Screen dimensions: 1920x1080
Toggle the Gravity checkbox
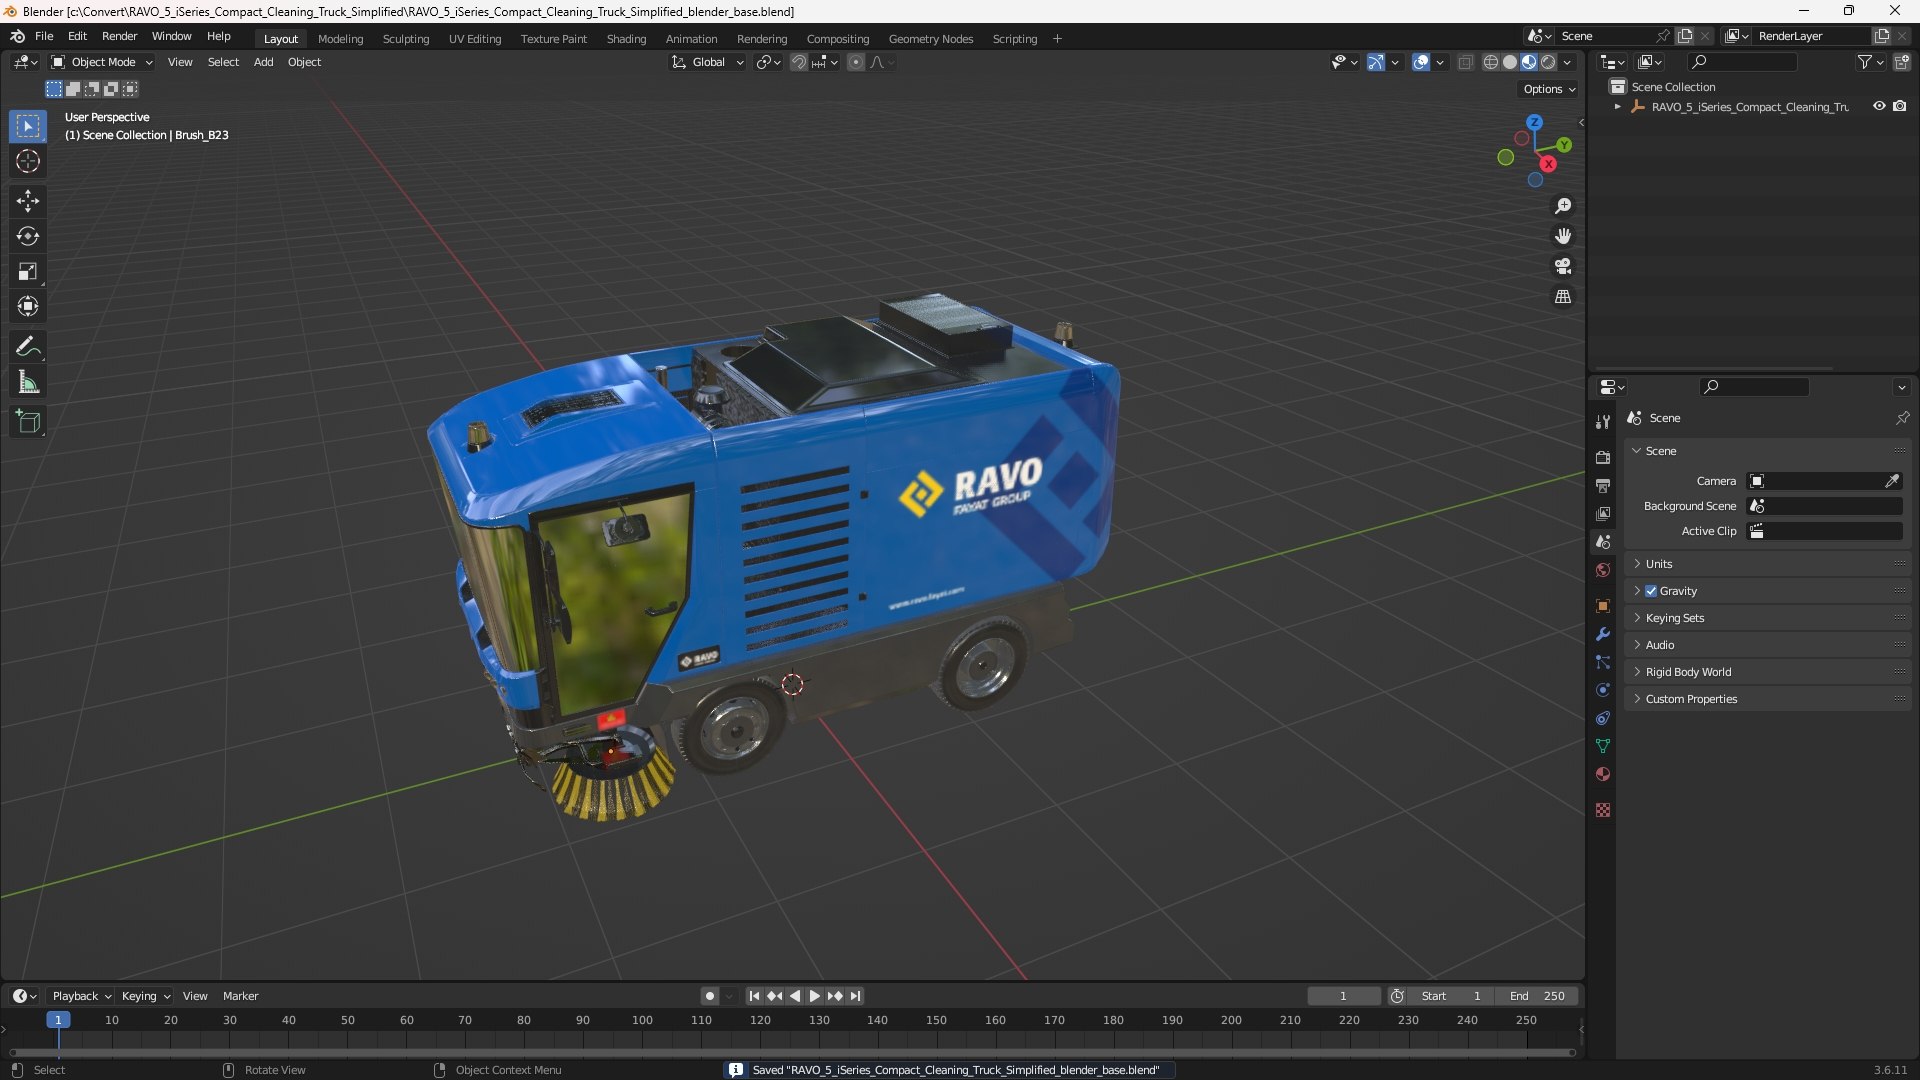(1651, 591)
